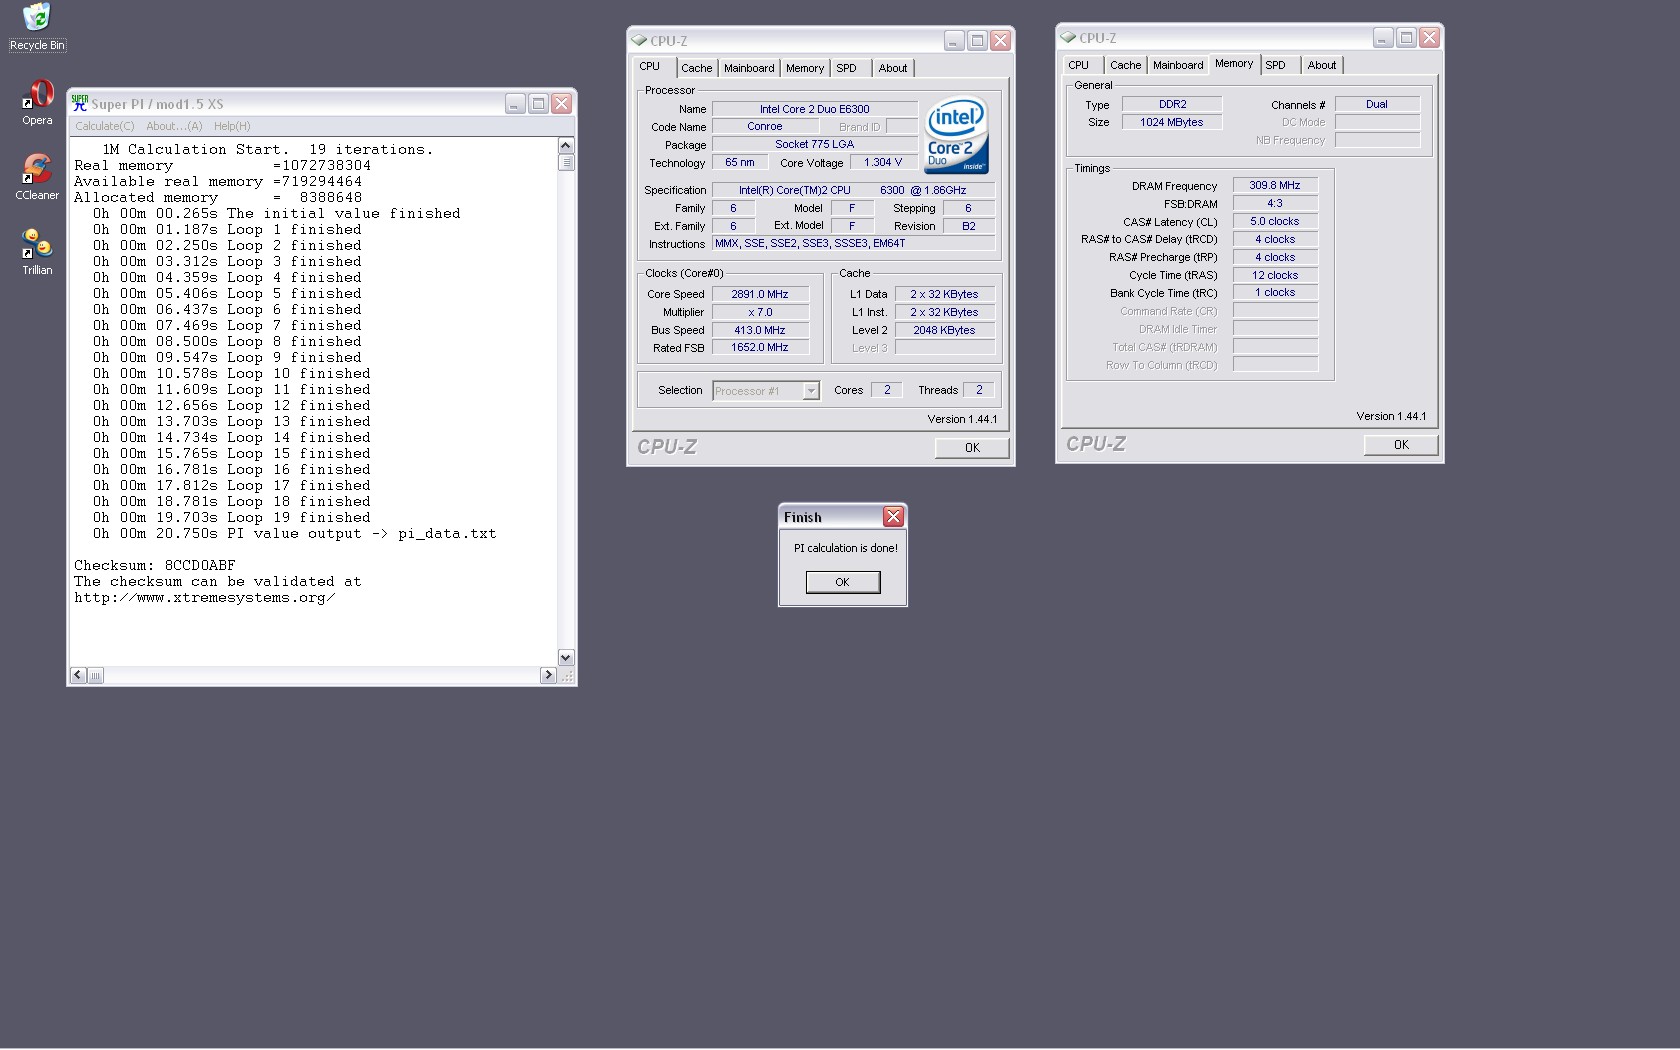Image resolution: width=1680 pixels, height=1050 pixels.
Task: Launch Trillian from the desktop
Action: click(x=37, y=252)
